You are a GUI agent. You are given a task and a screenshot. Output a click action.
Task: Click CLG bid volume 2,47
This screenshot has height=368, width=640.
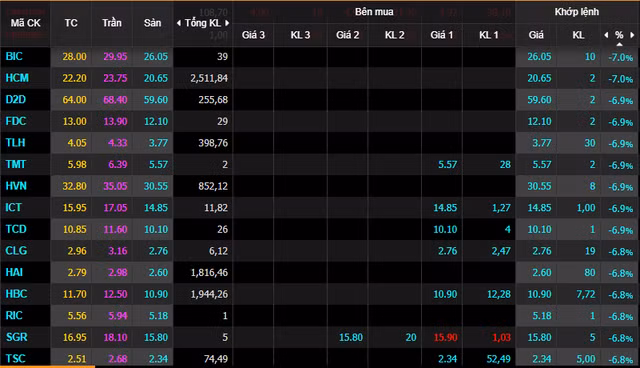click(501, 251)
